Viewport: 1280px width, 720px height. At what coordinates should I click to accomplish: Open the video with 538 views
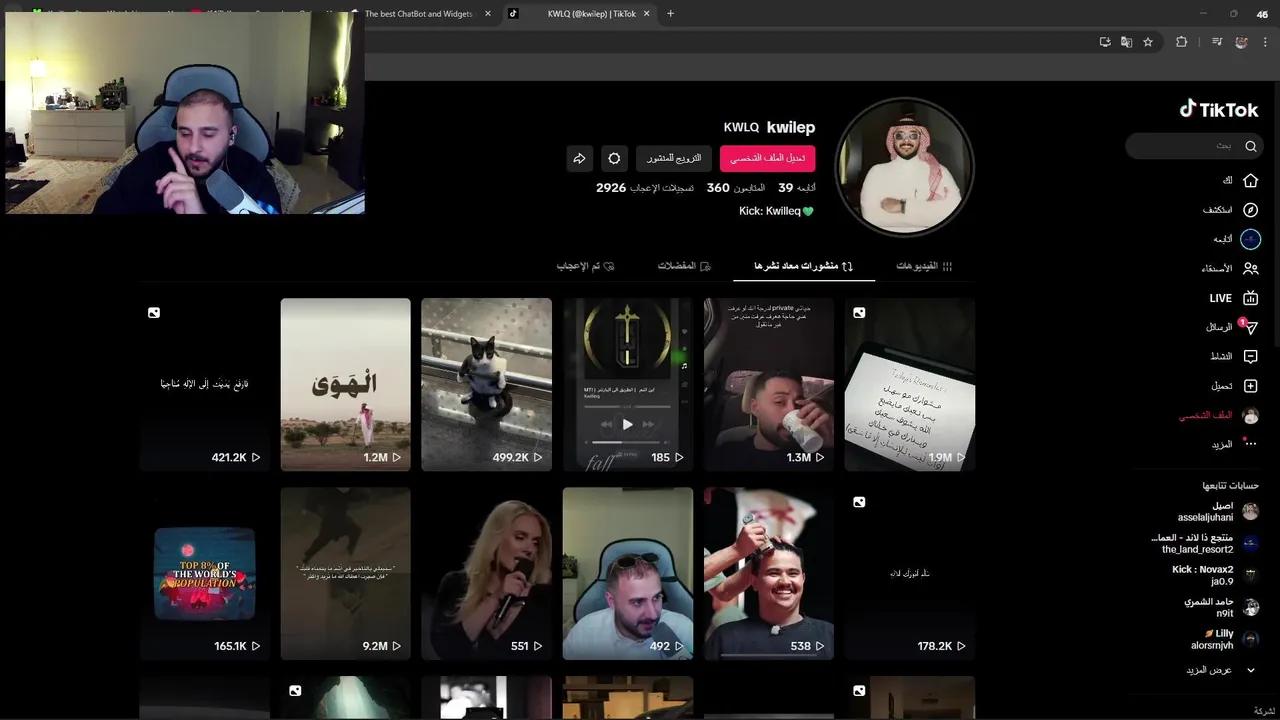769,574
